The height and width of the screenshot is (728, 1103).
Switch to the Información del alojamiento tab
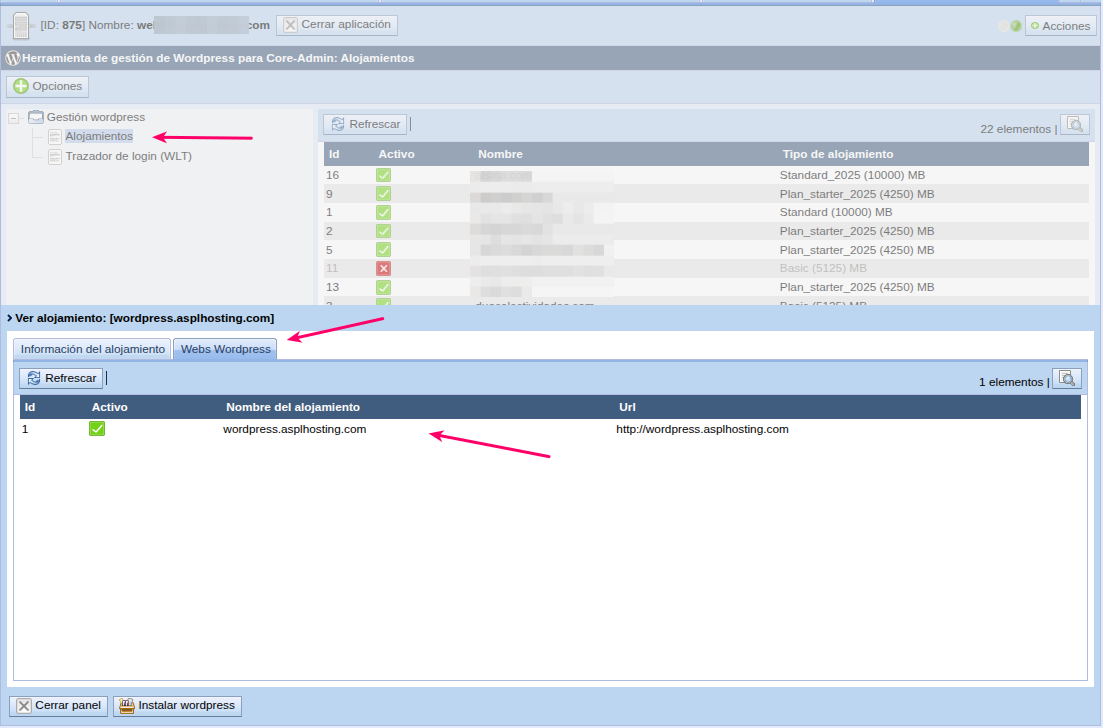point(92,349)
